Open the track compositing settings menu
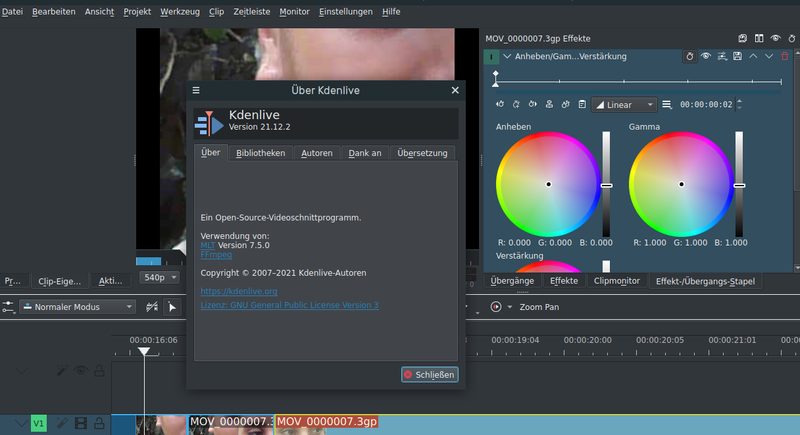800x435 pixels. tap(8, 307)
